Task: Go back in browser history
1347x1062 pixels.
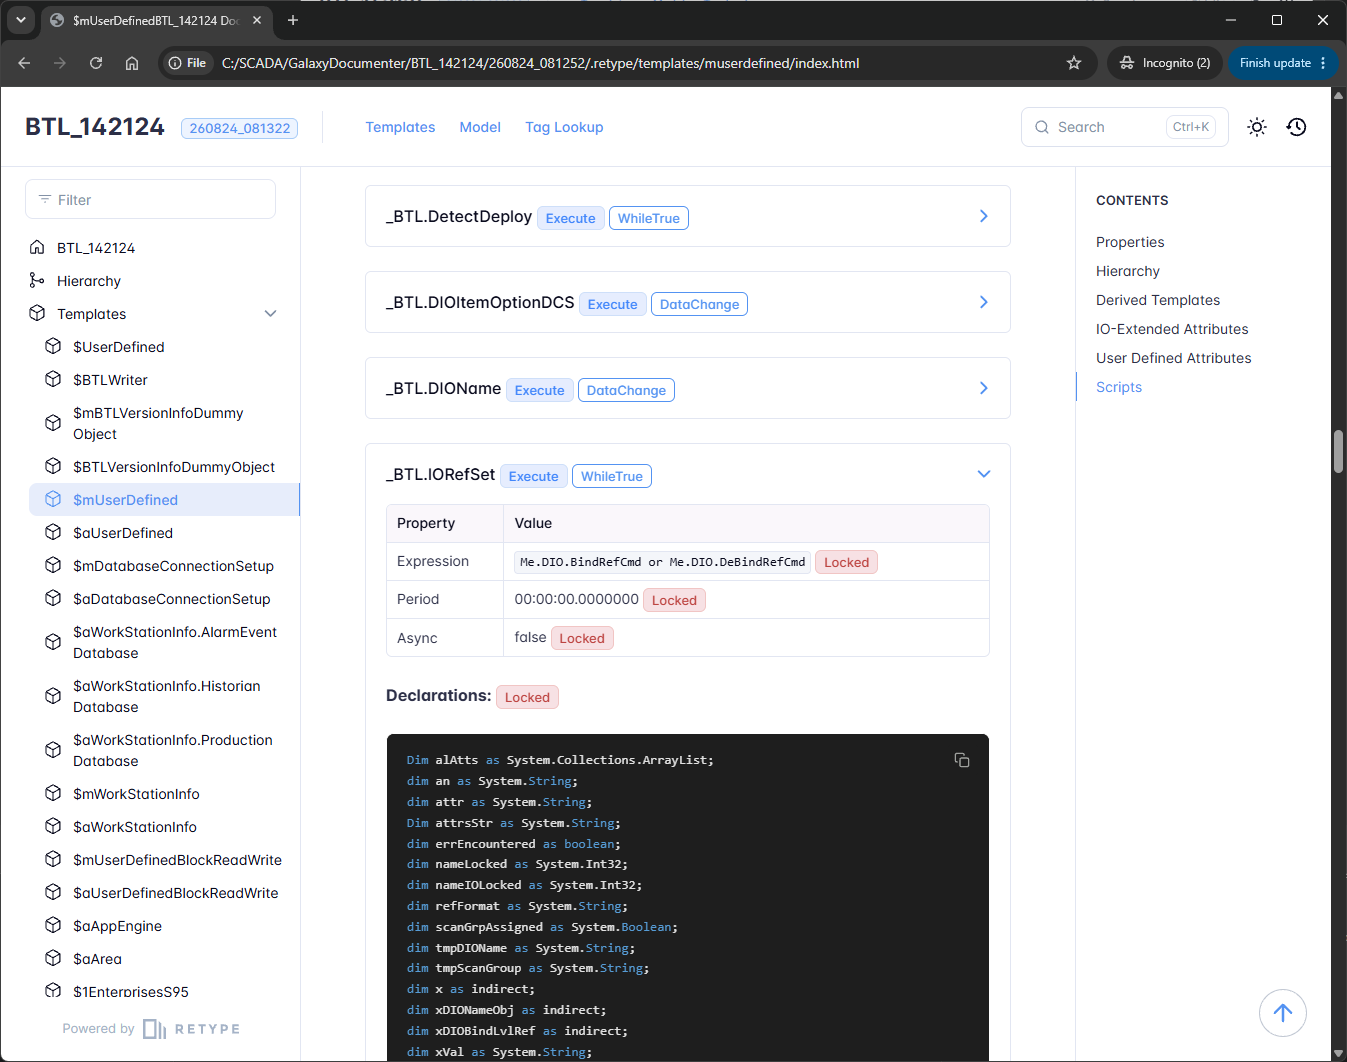Action: (x=24, y=63)
